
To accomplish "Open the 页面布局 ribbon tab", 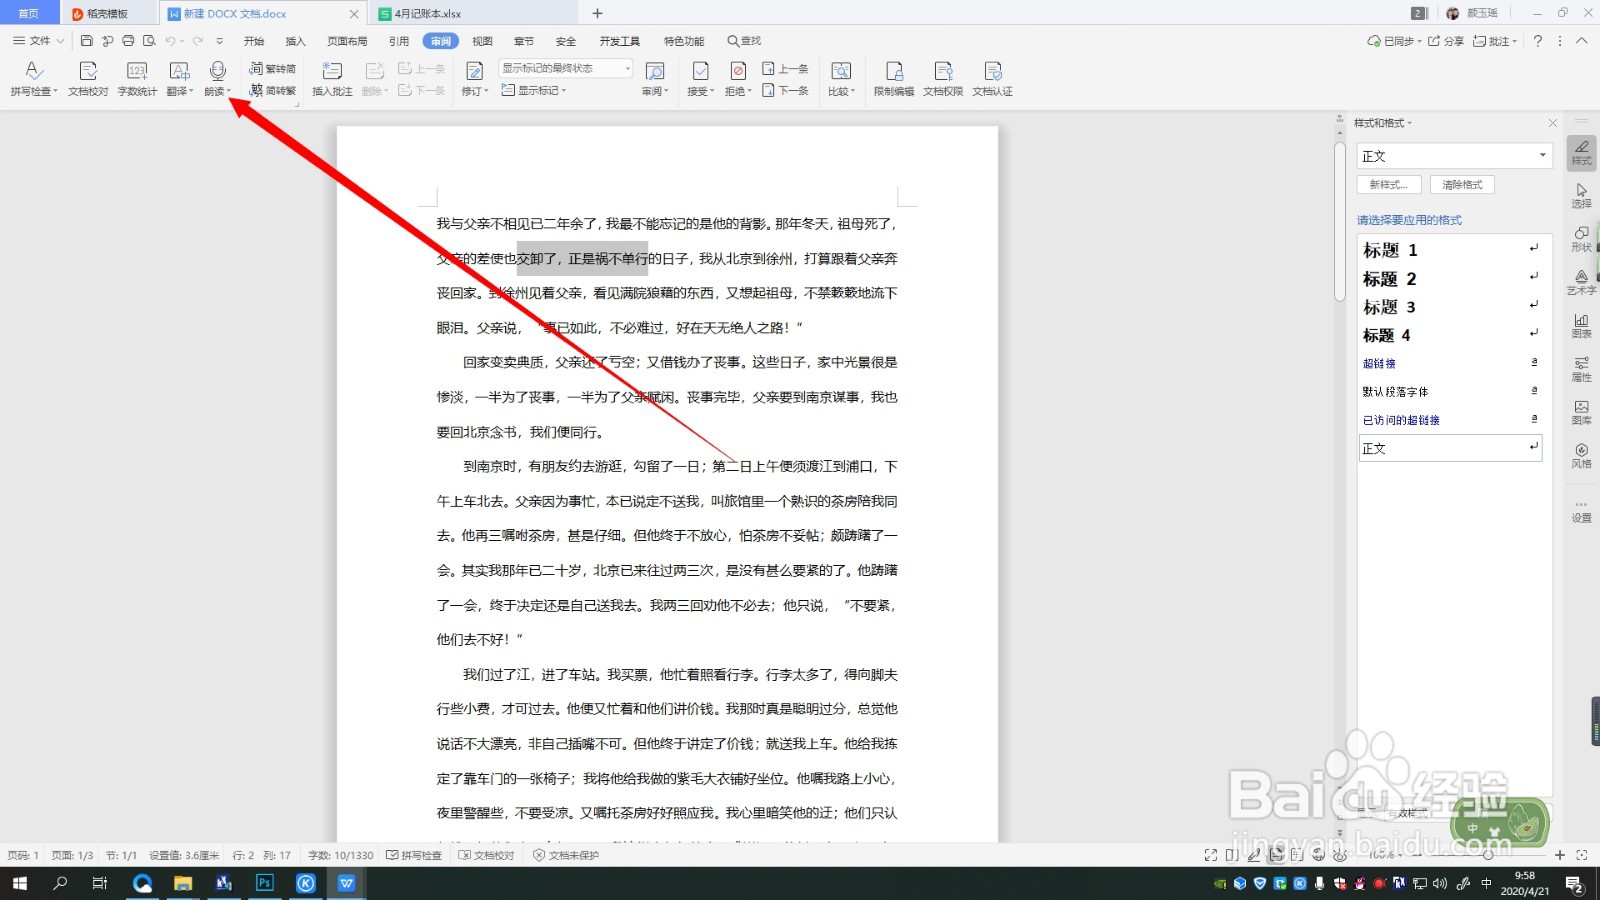I will coord(345,41).
